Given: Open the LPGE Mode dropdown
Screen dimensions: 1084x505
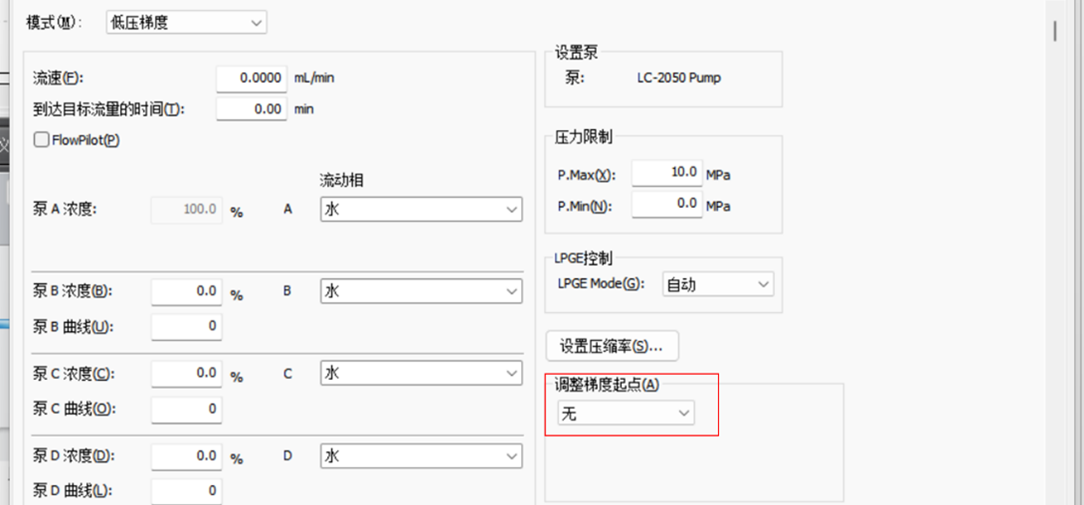Looking at the screenshot, I should pyautogui.click(x=718, y=284).
